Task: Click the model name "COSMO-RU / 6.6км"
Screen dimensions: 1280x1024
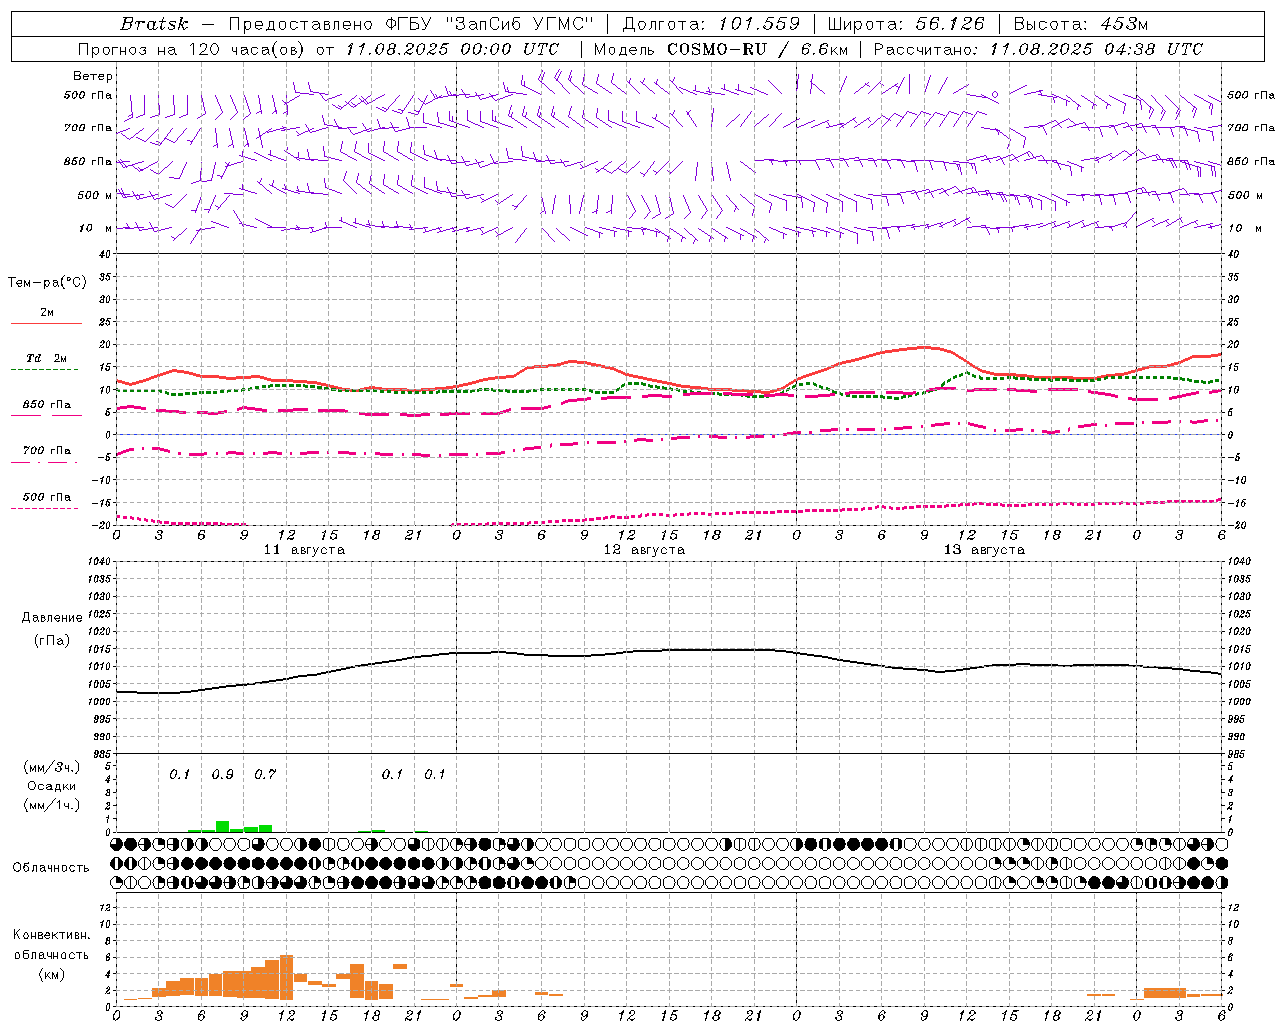Action: click(757, 49)
